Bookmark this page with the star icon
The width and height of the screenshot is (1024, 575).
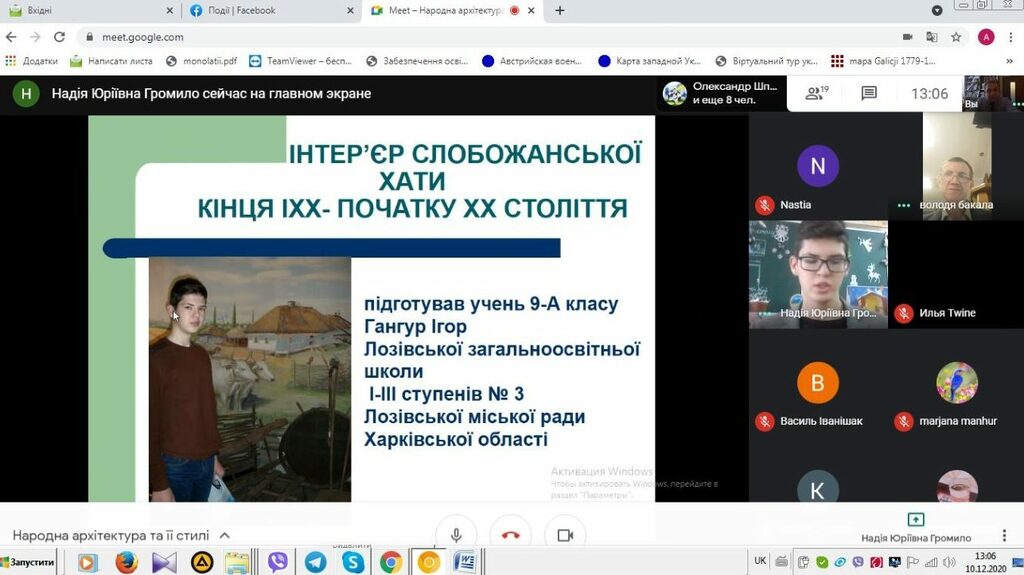(956, 37)
